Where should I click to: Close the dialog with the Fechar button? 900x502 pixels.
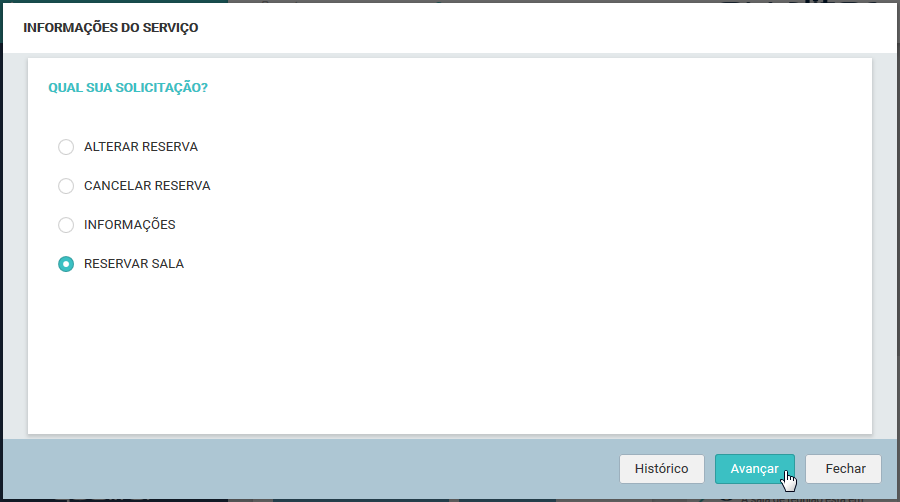click(843, 469)
